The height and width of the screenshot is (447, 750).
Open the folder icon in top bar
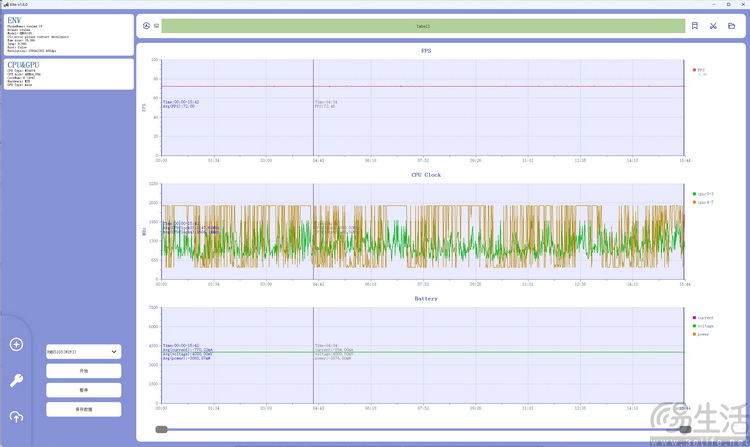click(x=731, y=26)
